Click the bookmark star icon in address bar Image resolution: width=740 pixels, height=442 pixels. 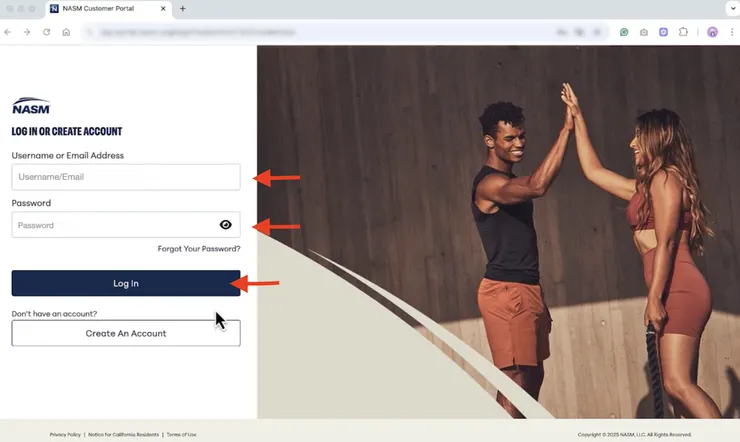tap(597, 32)
